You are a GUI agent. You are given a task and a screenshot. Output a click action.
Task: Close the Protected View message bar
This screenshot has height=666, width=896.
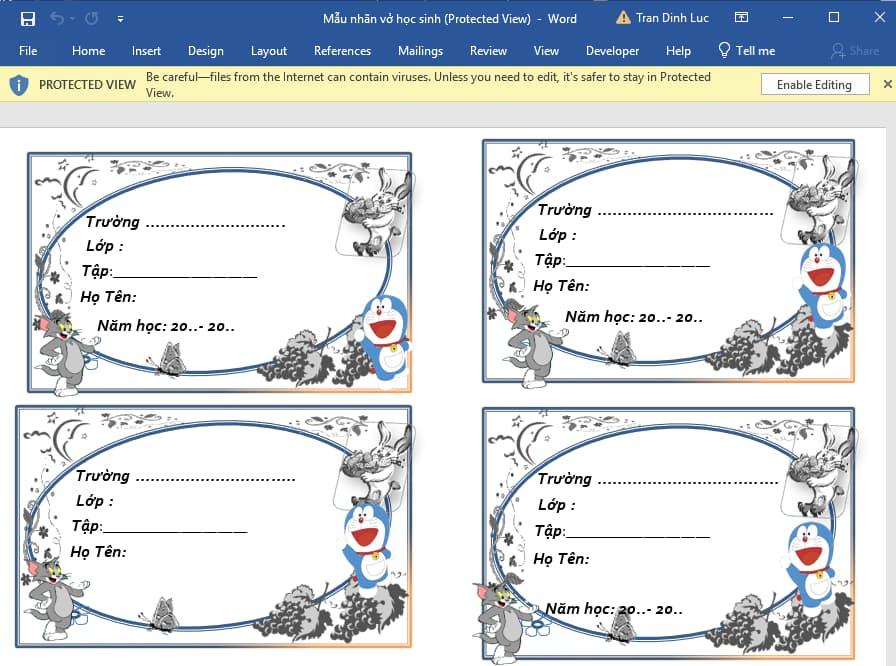point(887,84)
